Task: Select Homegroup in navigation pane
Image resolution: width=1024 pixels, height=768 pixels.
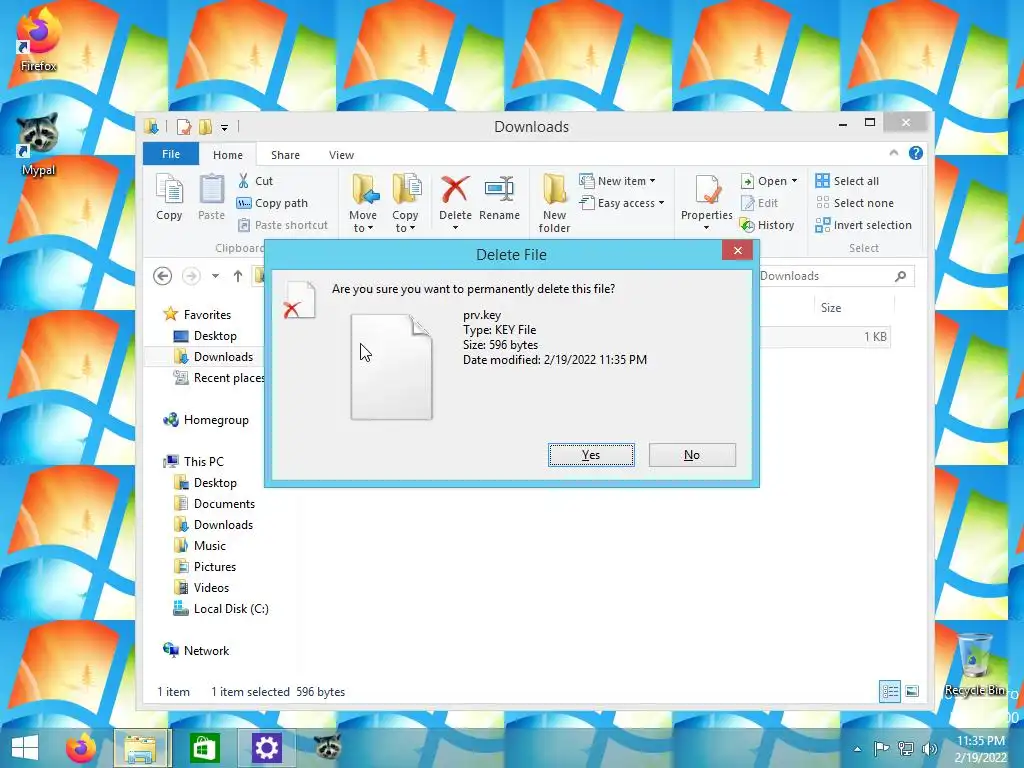Action: click(x=216, y=420)
